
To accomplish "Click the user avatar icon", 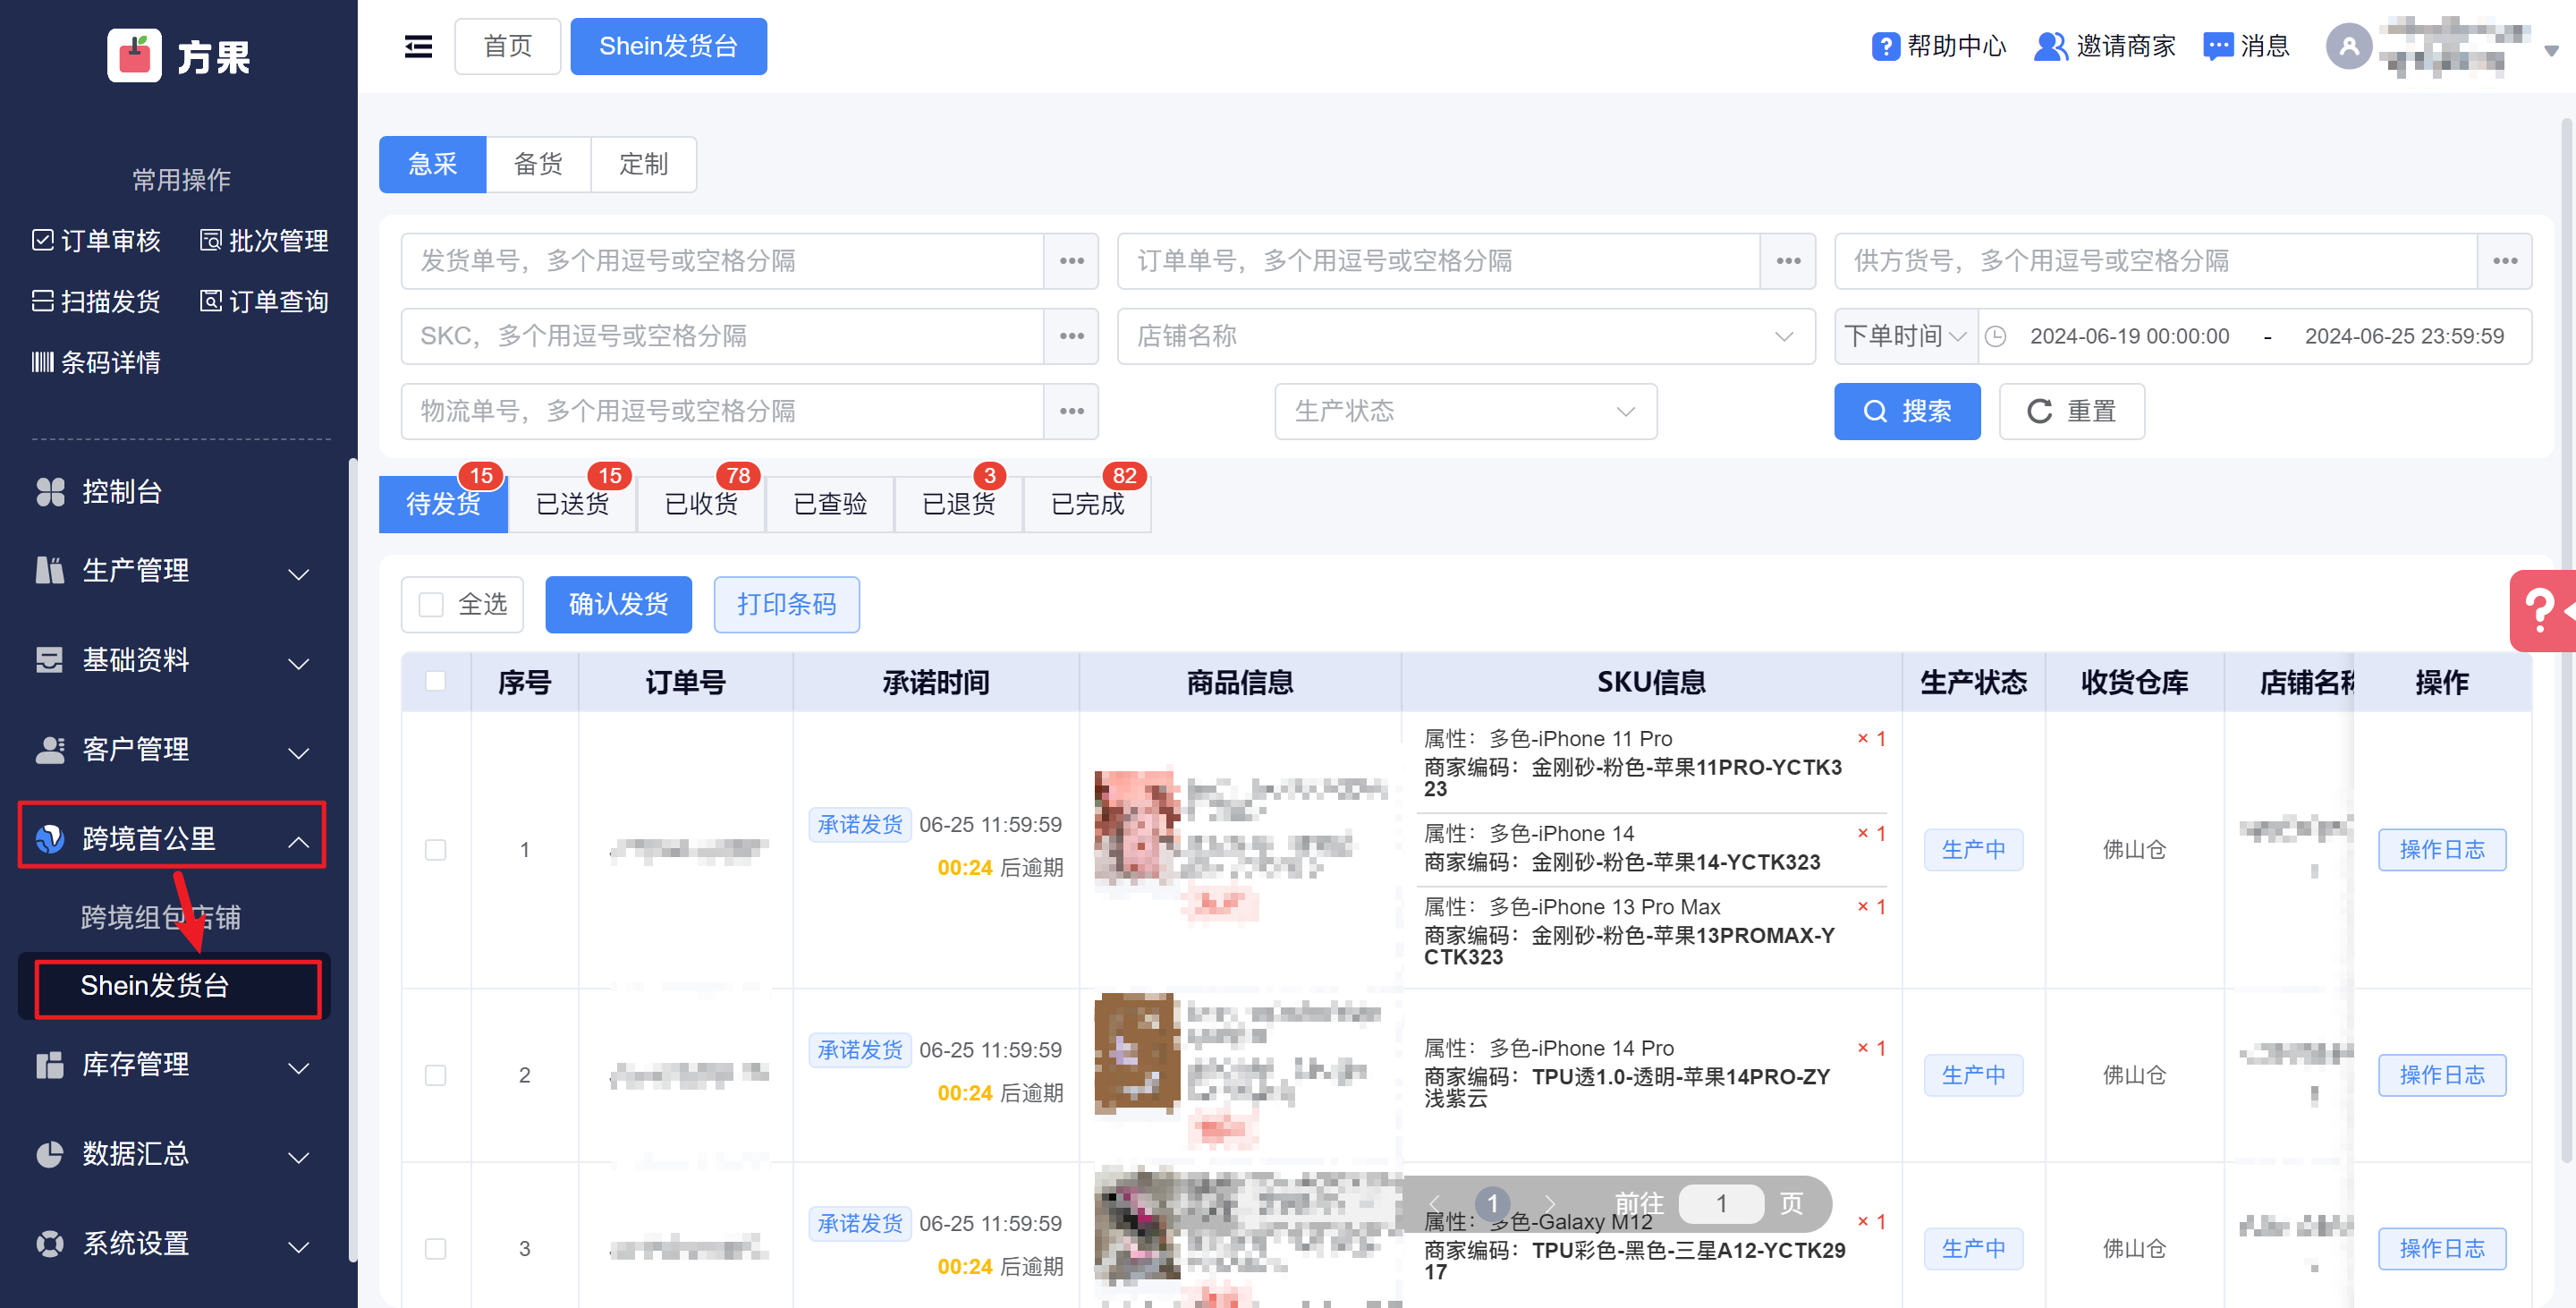I will click(x=2348, y=46).
